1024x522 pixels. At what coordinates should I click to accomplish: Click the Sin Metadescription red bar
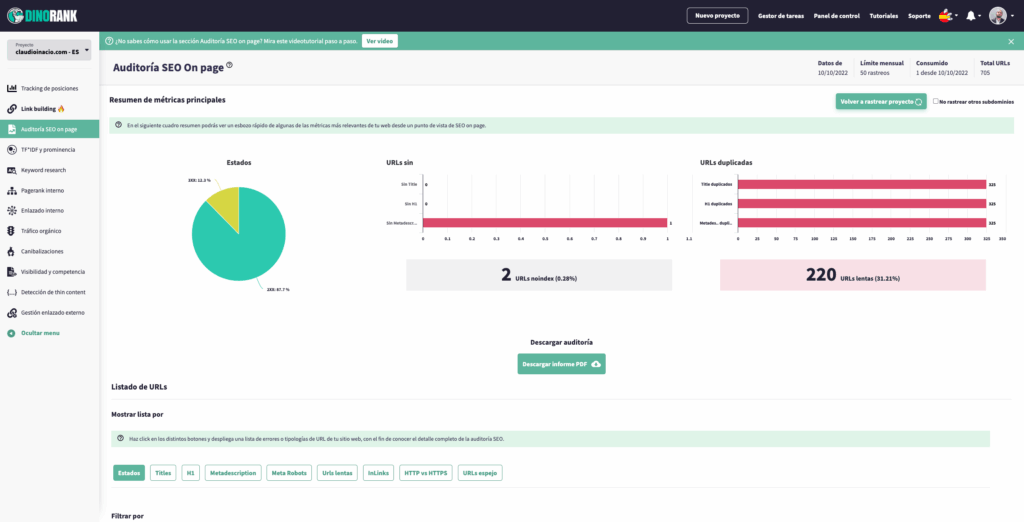[545, 223]
